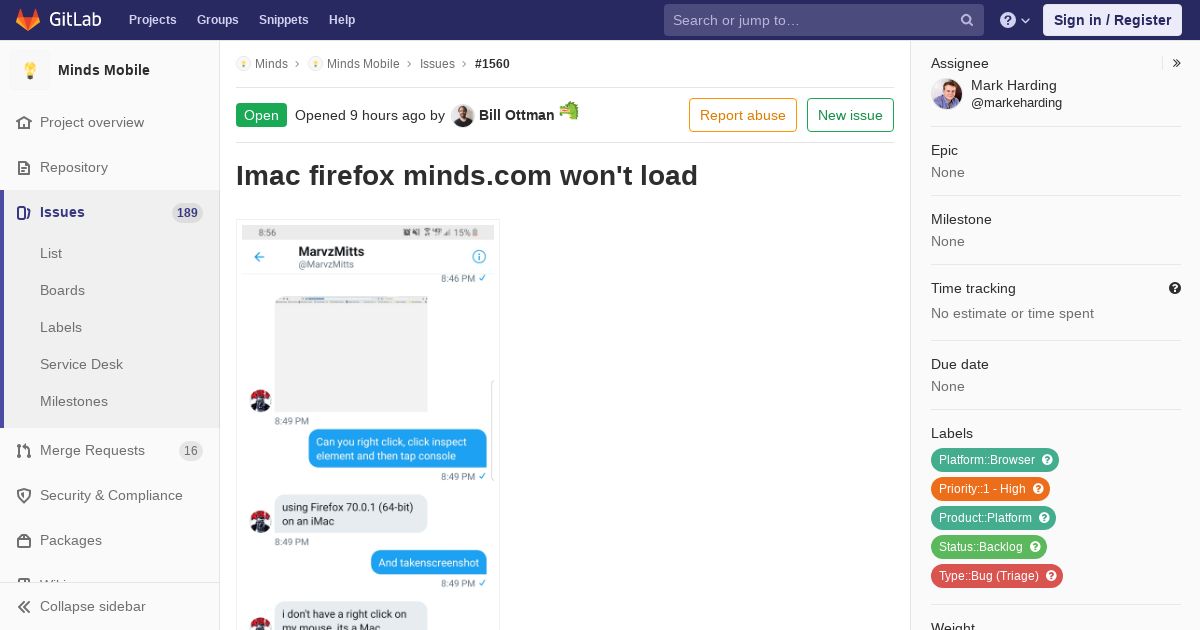Open the Labels sidebar sub-item
1200x630 pixels.
point(61,327)
